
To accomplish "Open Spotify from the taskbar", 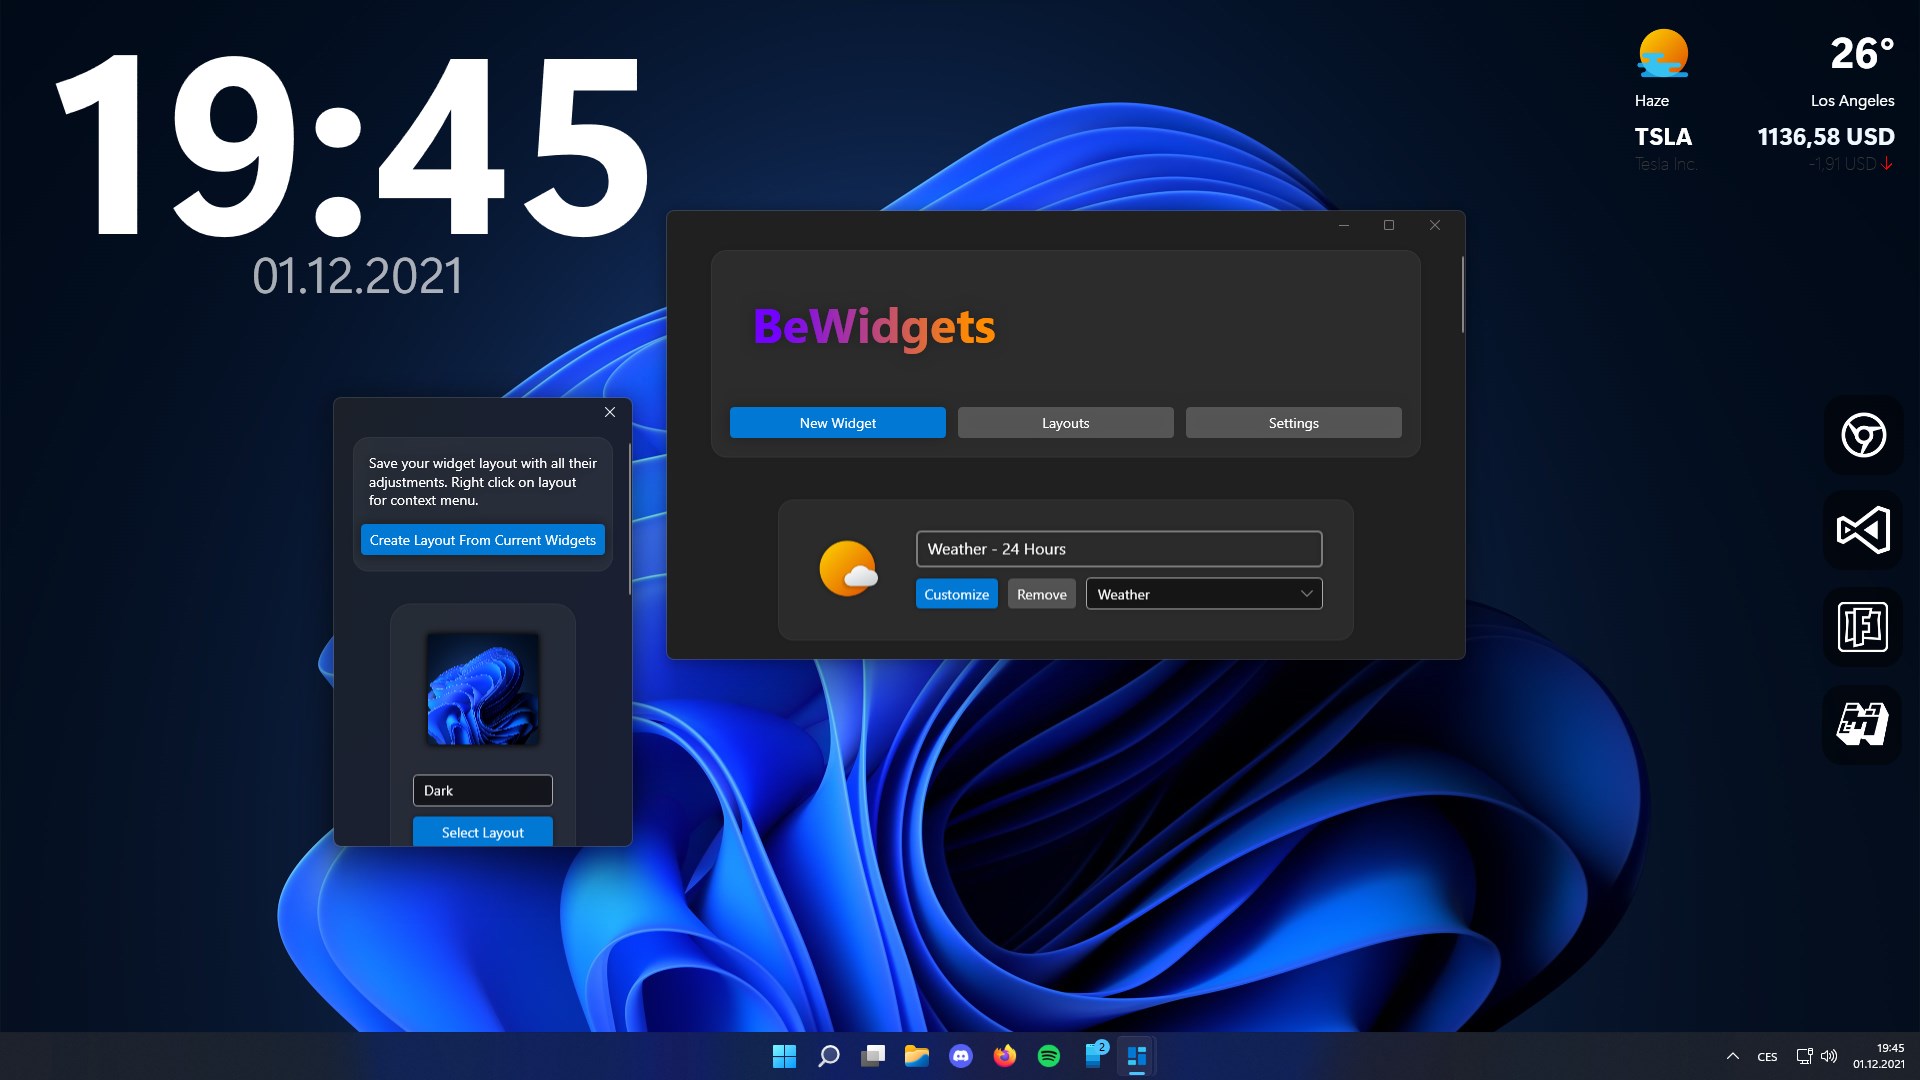I will (1049, 1056).
